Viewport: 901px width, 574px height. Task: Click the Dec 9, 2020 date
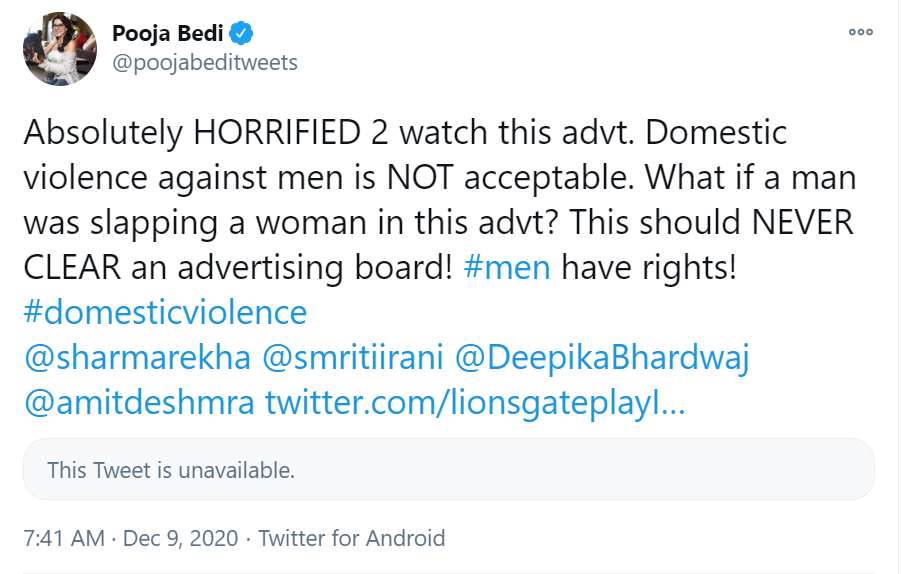(x=181, y=538)
